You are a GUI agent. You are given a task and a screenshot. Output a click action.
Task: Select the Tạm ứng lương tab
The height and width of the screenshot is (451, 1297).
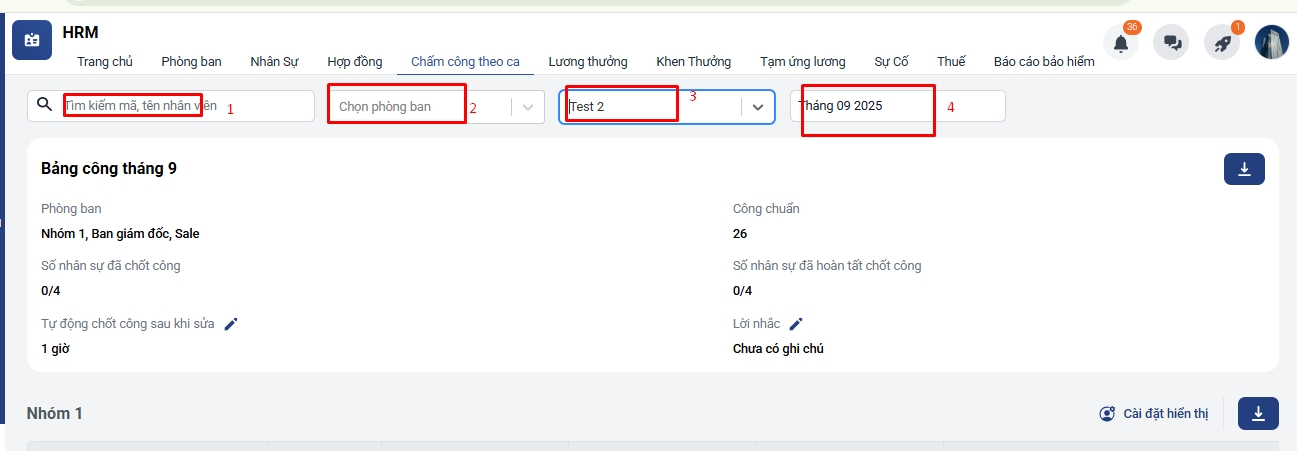[802, 62]
